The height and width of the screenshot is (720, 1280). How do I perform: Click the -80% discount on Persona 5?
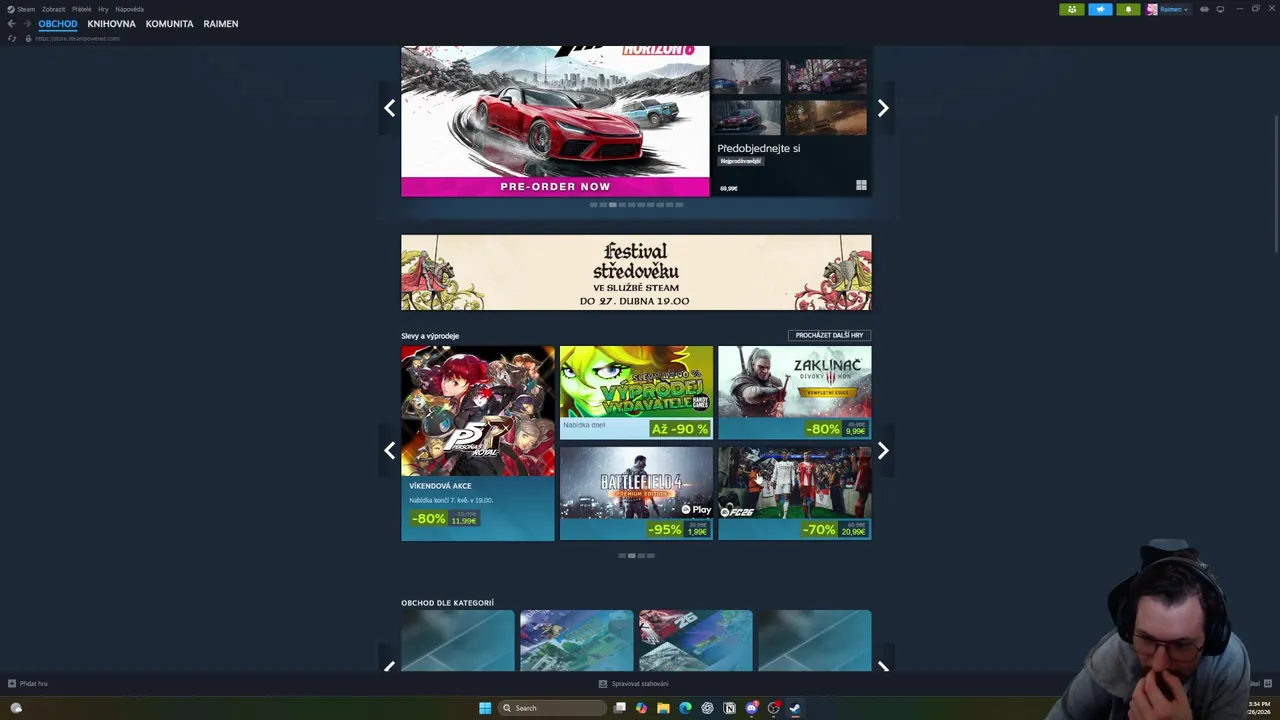point(428,518)
